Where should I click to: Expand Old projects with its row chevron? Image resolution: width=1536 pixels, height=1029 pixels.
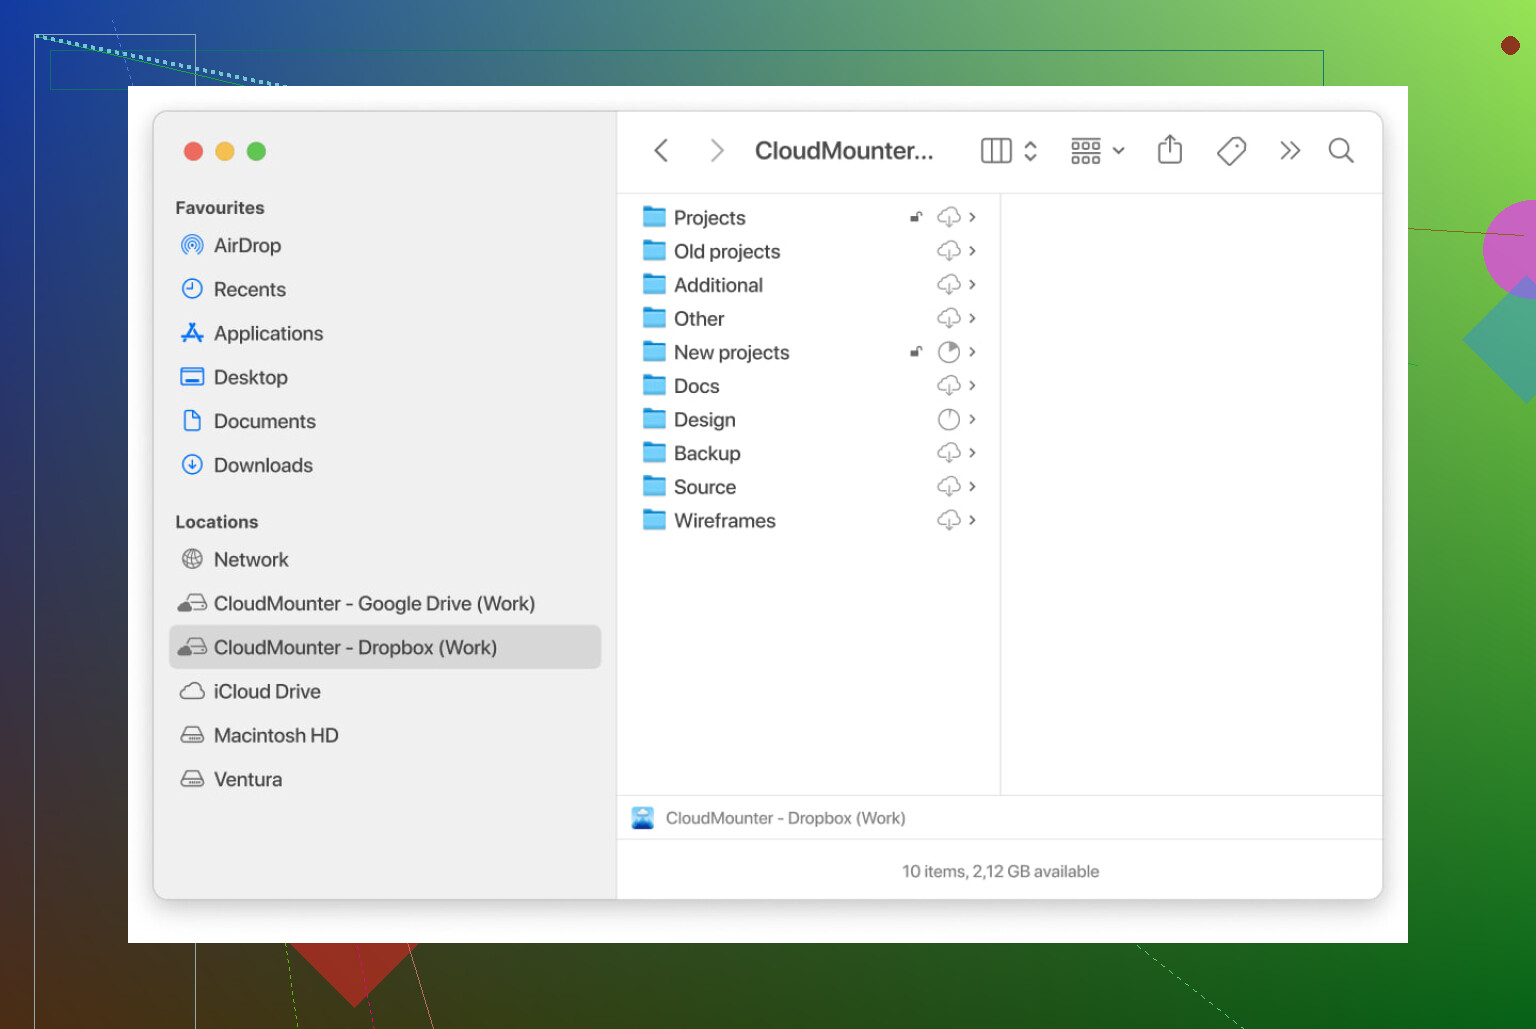(x=972, y=251)
